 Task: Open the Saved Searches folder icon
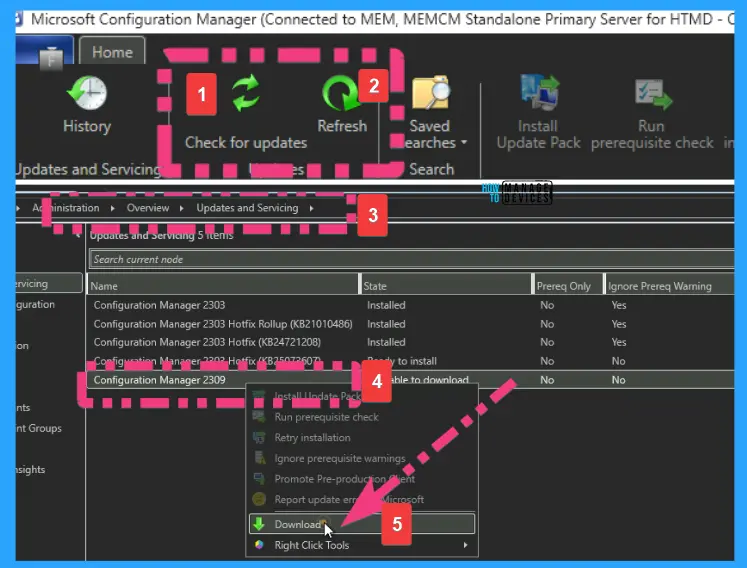tap(431, 92)
